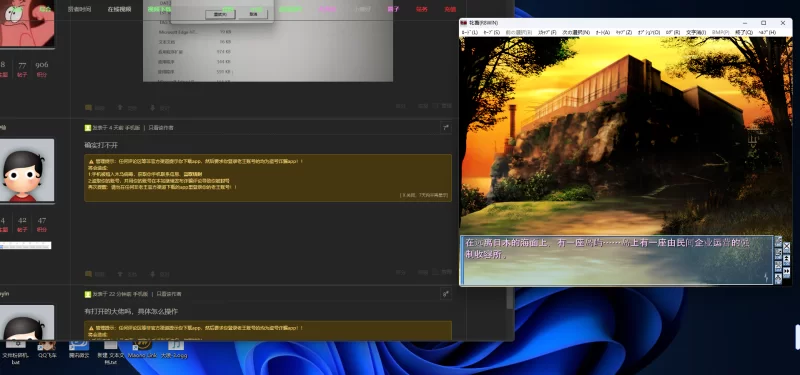The width and height of the screenshot is (800, 375).
Task: Open the red 充值 link in forum navigation
Action: pos(450,9)
